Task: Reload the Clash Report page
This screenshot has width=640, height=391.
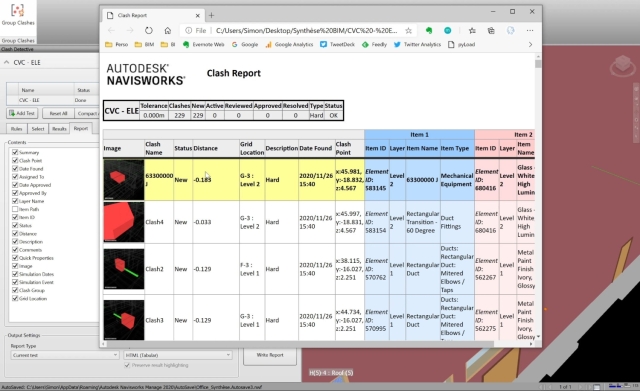Action: pyautogui.click(x=149, y=31)
